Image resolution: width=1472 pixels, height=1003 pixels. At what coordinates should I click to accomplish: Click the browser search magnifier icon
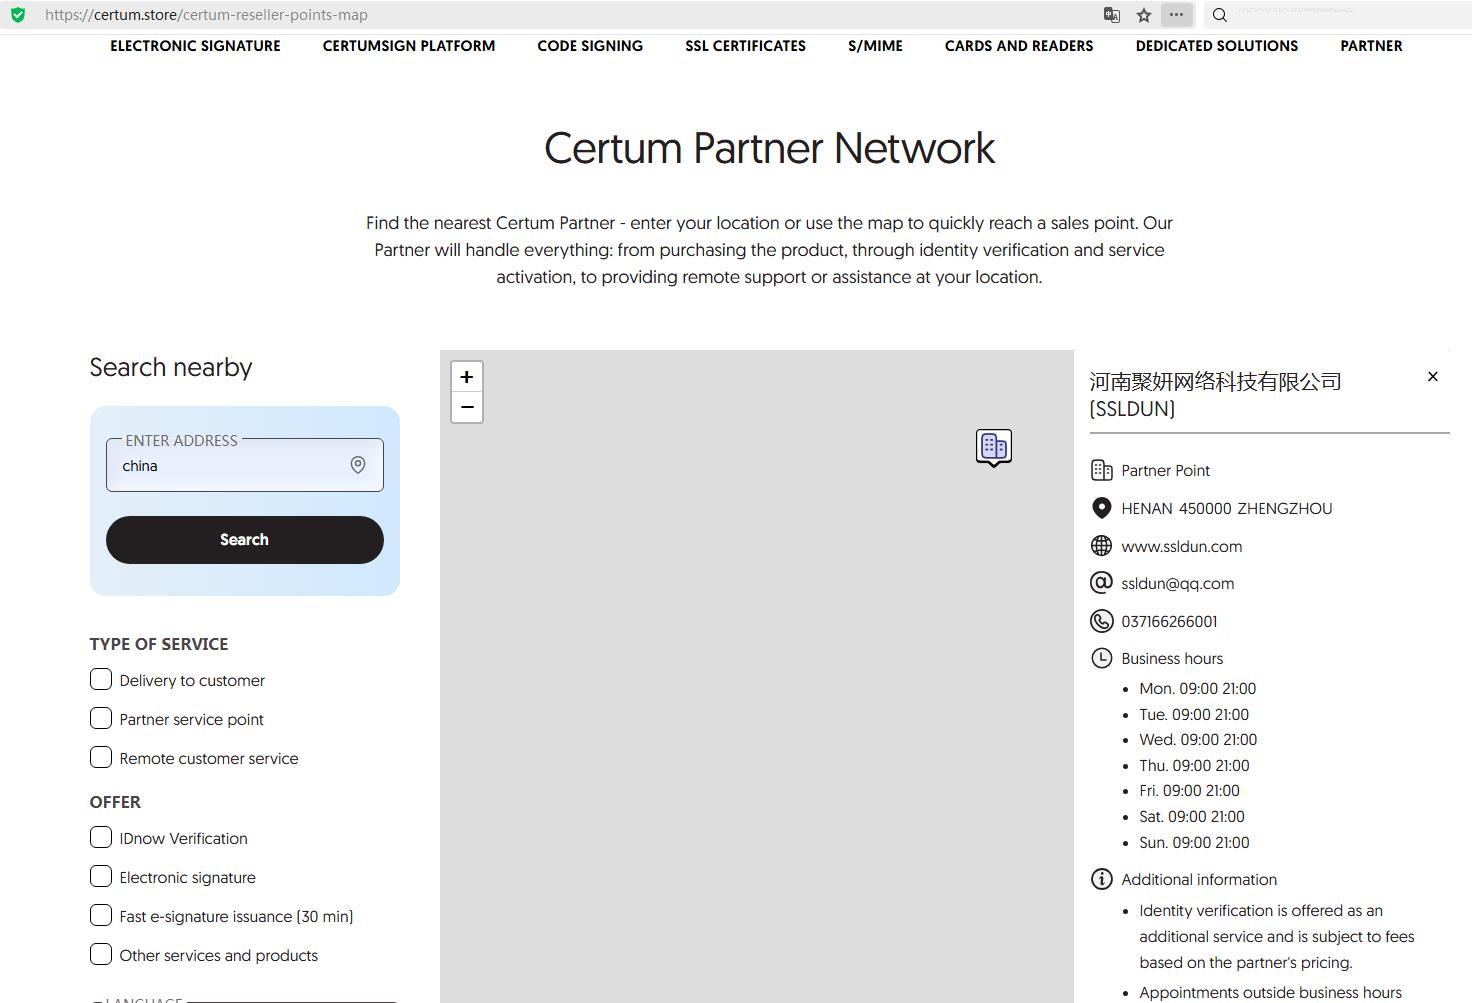pyautogui.click(x=1220, y=15)
